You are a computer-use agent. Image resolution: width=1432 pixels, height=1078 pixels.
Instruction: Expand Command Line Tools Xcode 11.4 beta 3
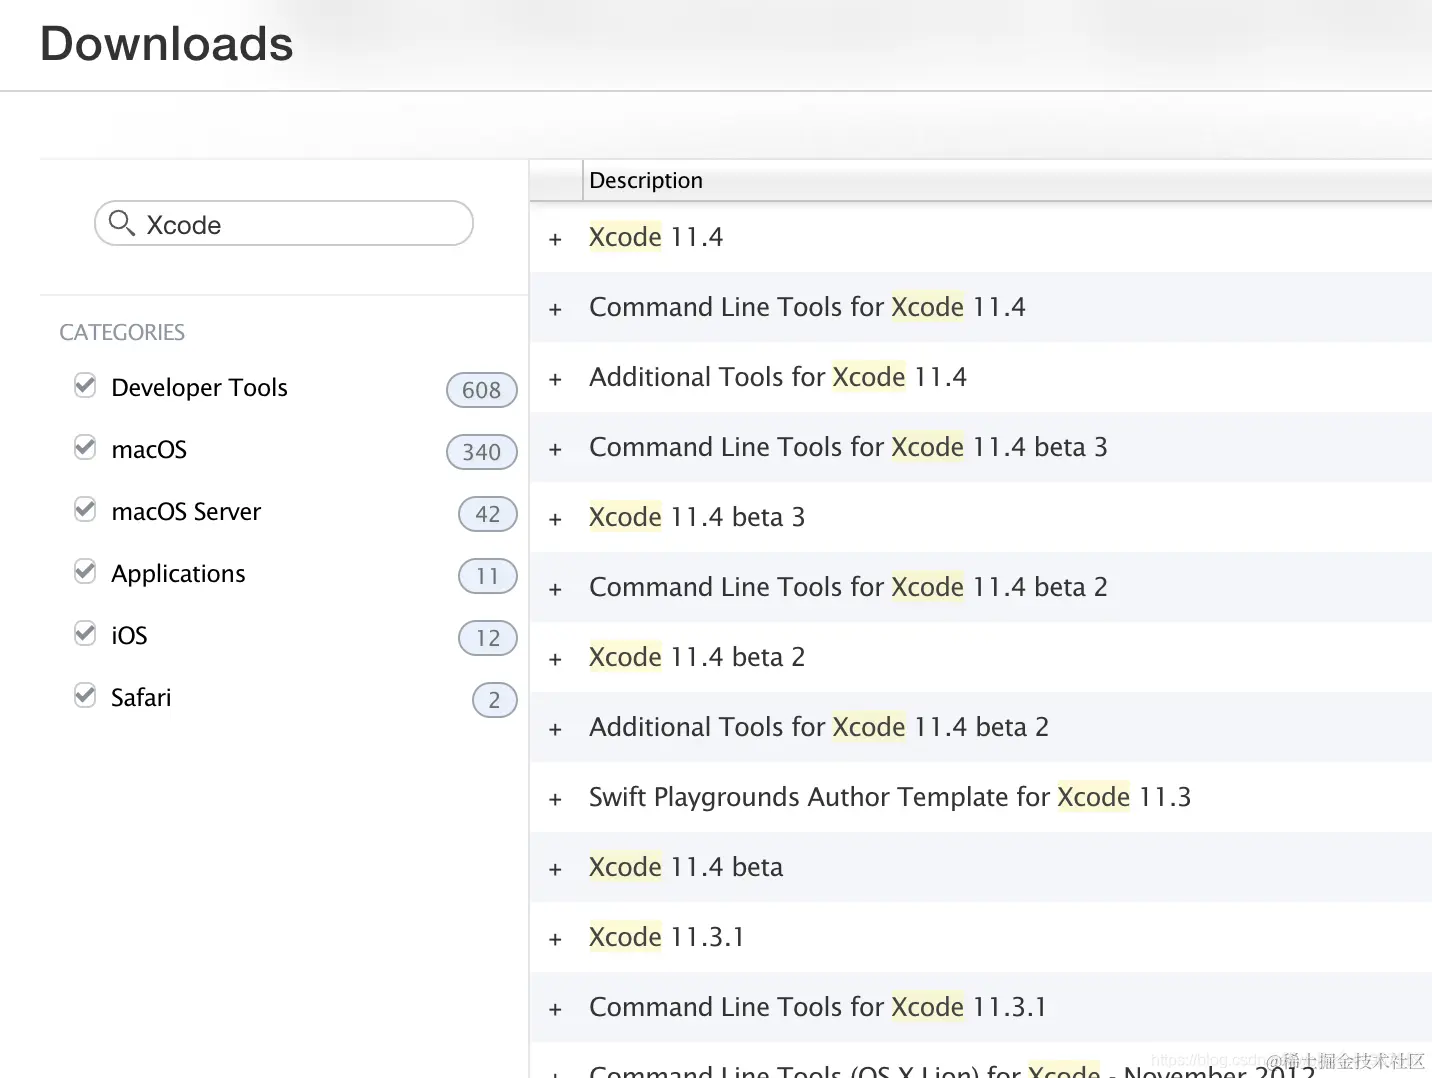pos(555,449)
